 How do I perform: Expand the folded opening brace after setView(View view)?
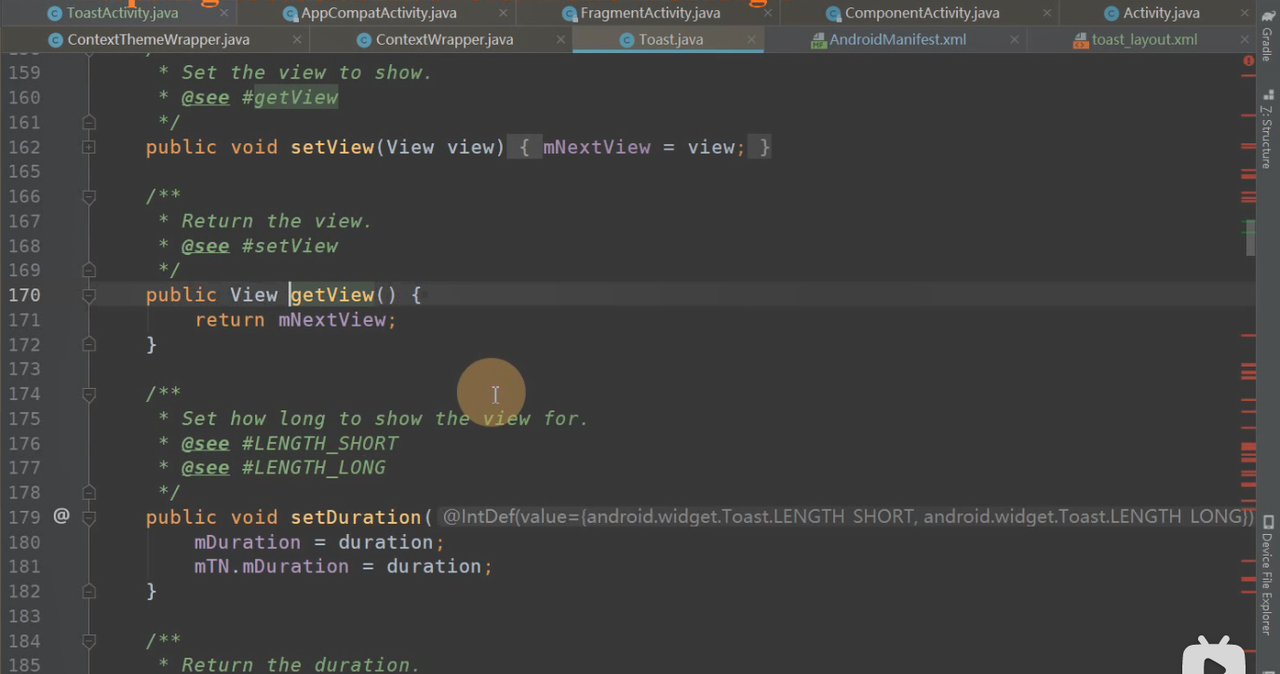coord(524,147)
